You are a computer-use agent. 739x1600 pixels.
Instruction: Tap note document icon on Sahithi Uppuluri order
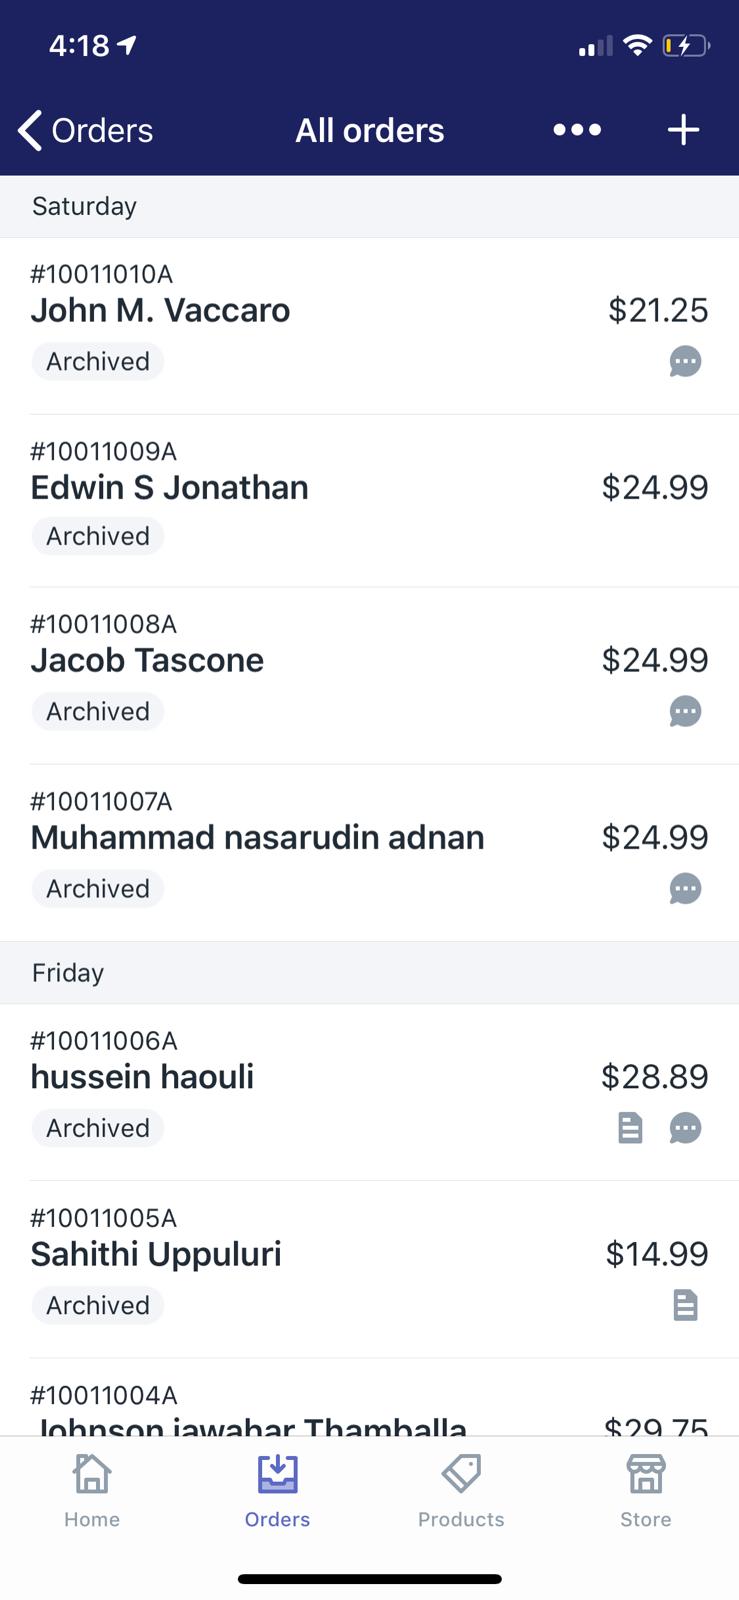tap(685, 1305)
